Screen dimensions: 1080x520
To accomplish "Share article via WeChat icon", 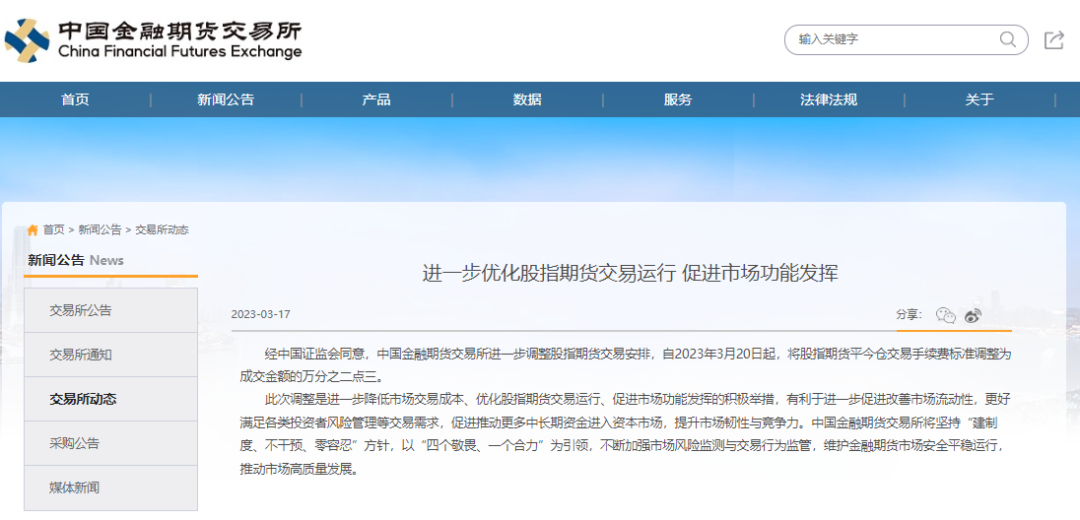I will 945,315.
